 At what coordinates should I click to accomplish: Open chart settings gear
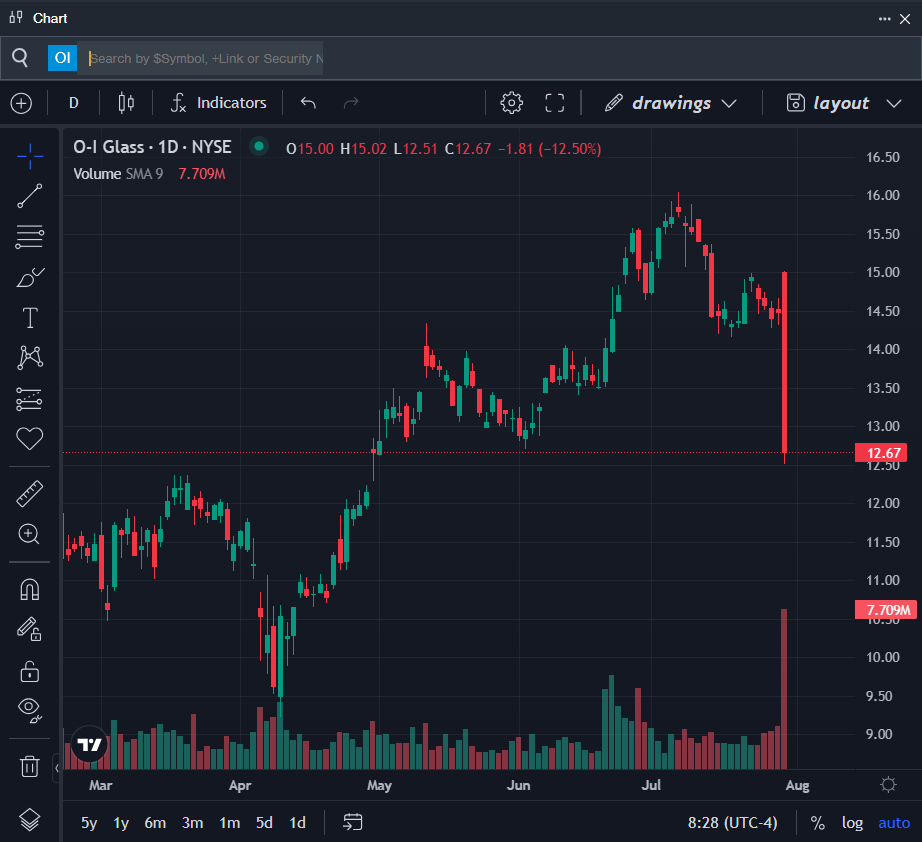pos(512,103)
